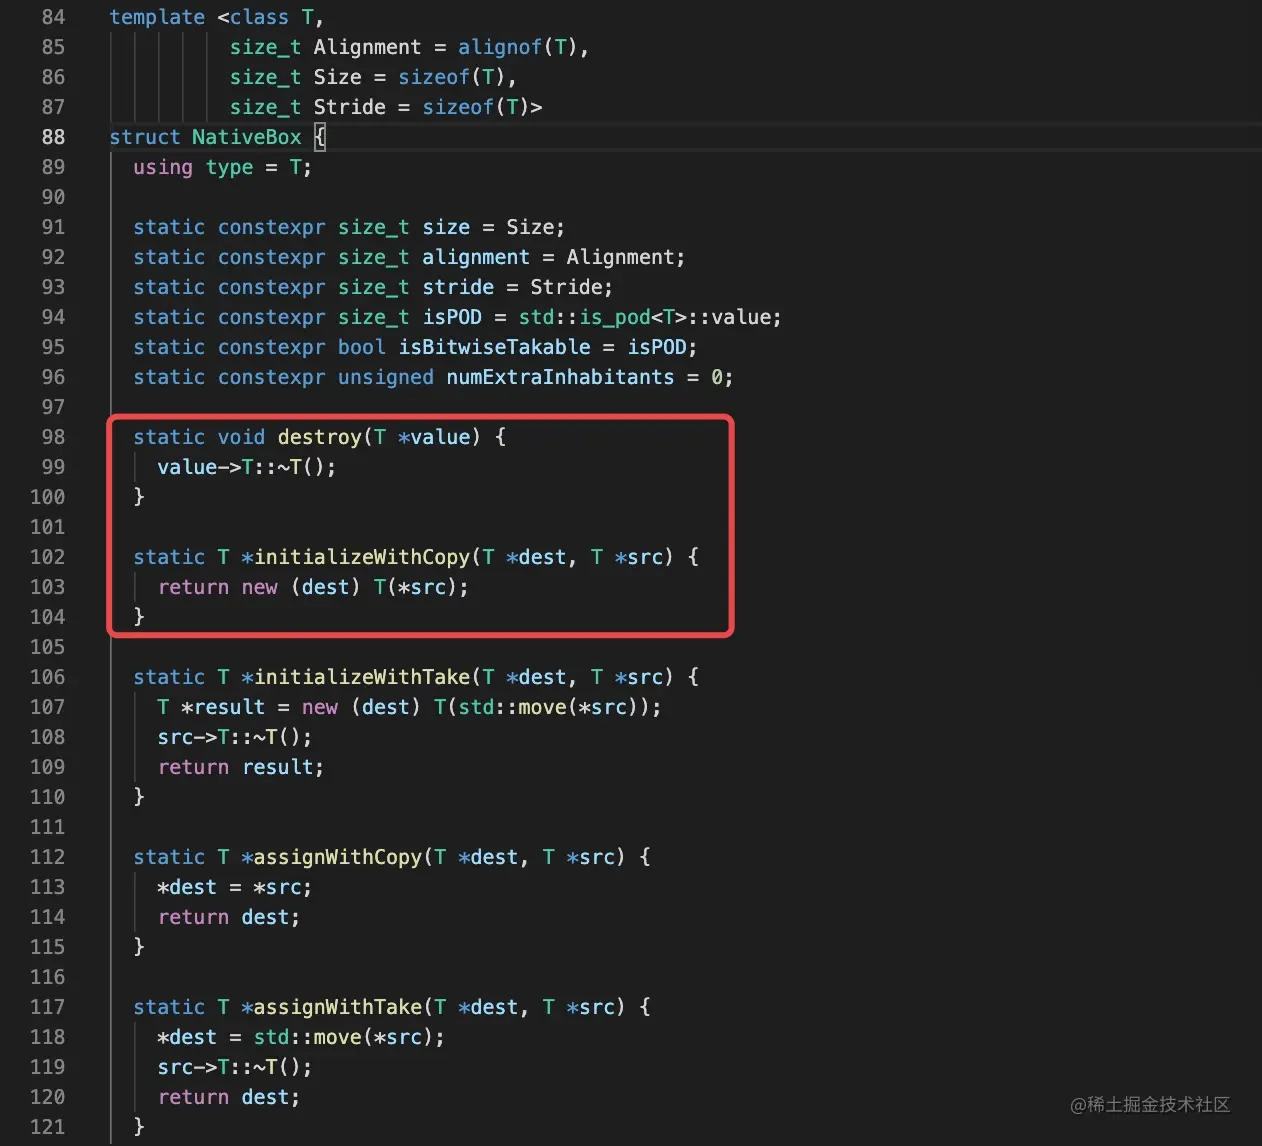The width and height of the screenshot is (1262, 1146).
Task: Click the struct name NativeBox
Action: click(x=246, y=137)
